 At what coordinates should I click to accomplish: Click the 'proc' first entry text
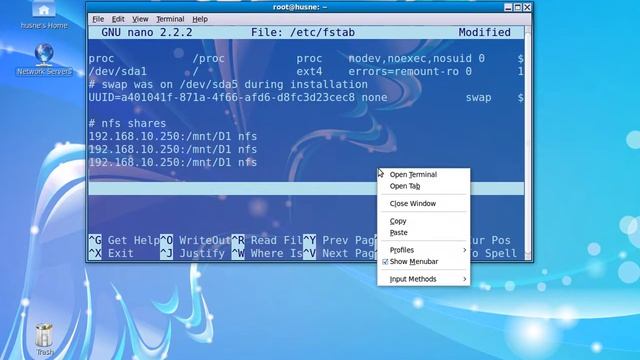click(x=101, y=58)
